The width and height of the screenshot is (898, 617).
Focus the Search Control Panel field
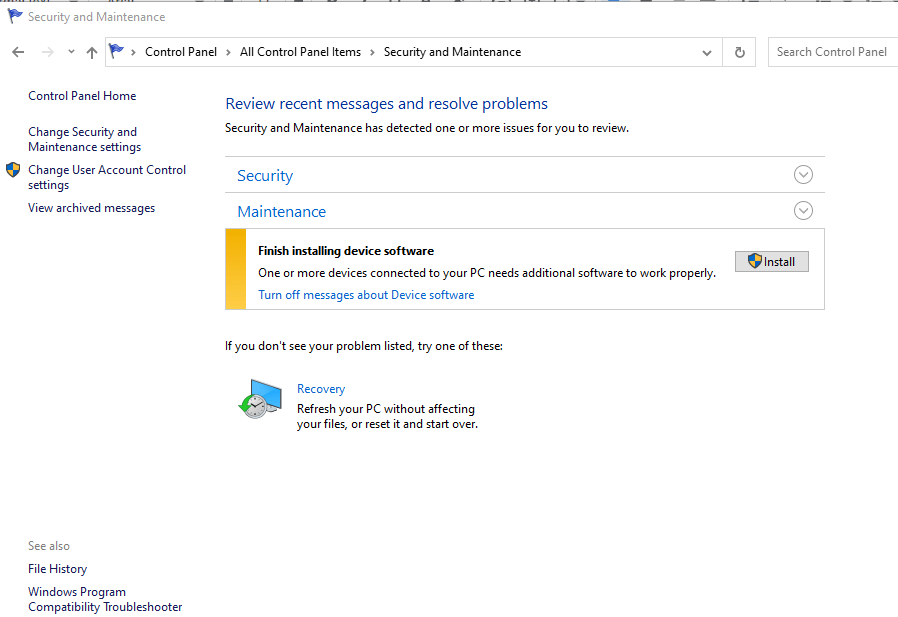(x=833, y=52)
